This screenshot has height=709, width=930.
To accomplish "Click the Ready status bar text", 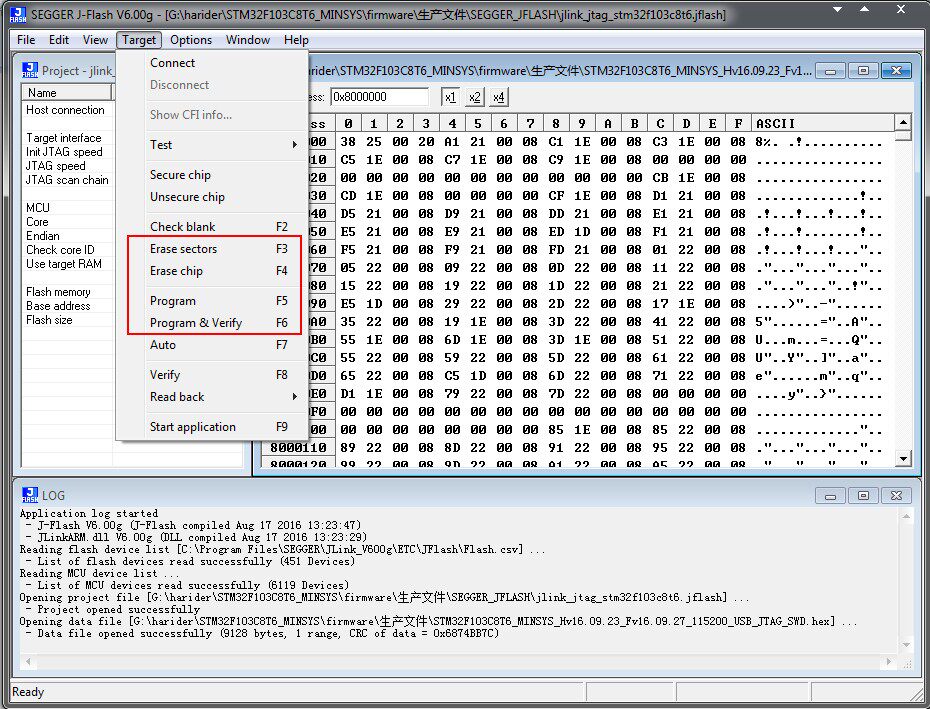I will coord(28,692).
